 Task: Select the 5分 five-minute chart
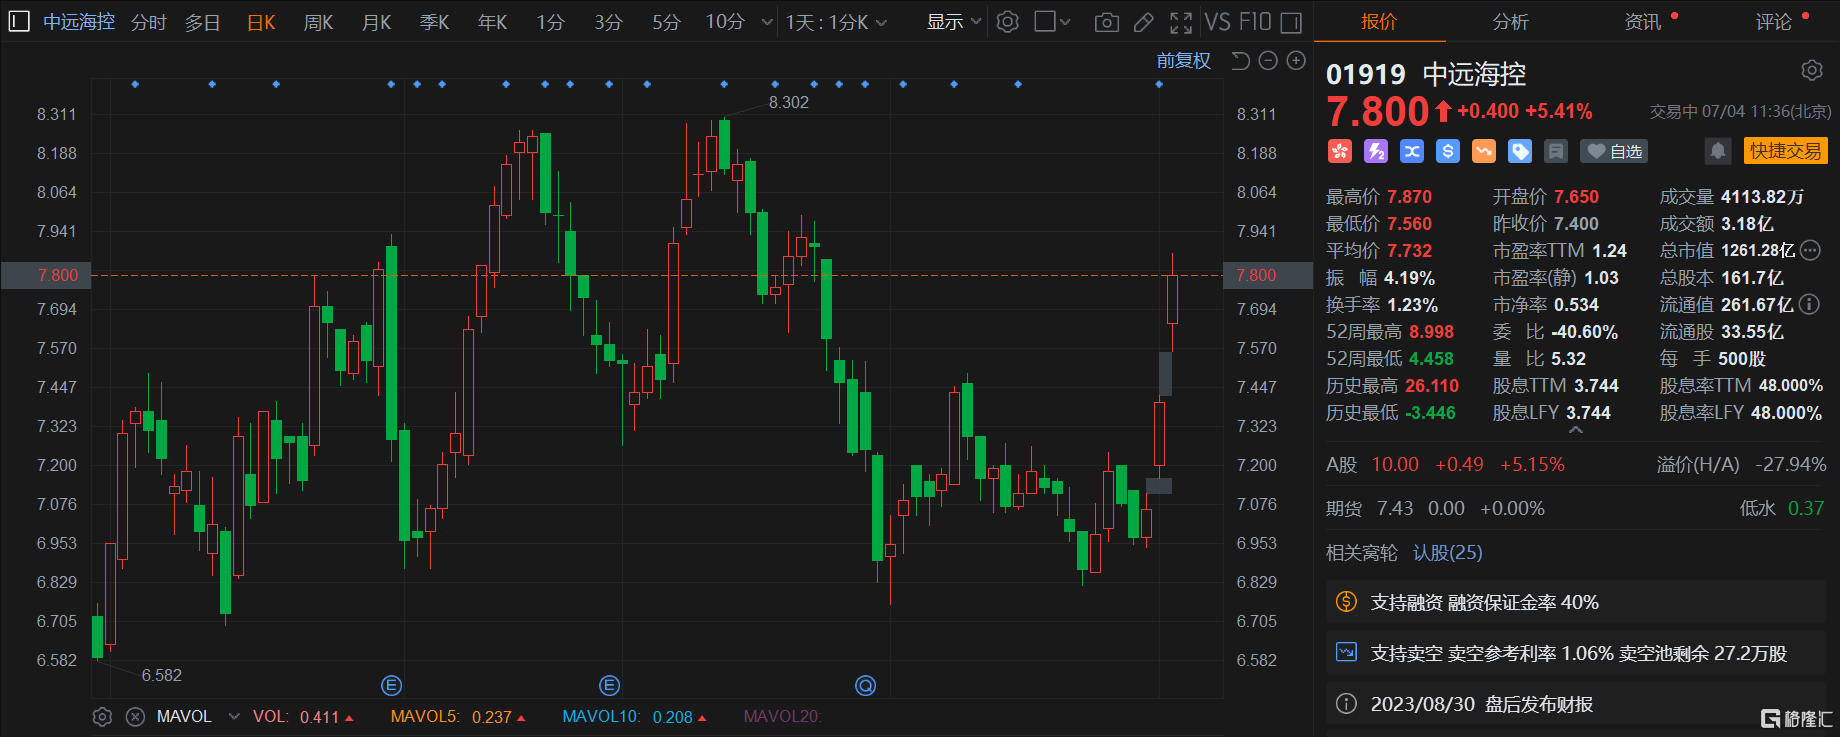pyautogui.click(x=666, y=22)
